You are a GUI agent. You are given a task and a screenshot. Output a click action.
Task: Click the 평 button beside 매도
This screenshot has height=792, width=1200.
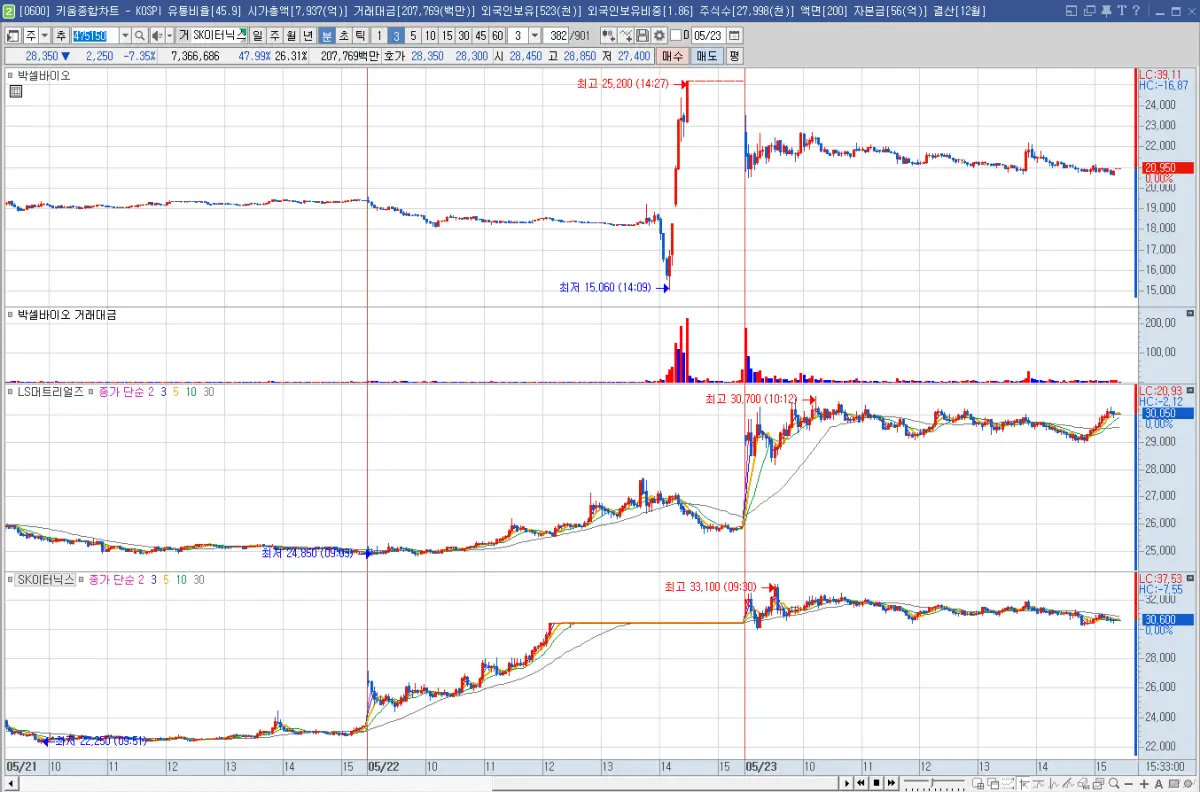[x=734, y=56]
